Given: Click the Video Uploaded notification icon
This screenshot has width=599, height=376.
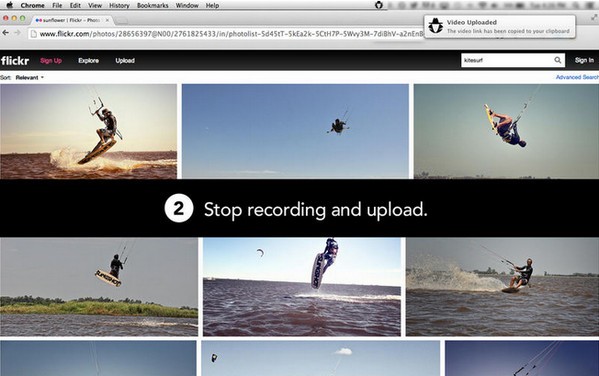Looking at the screenshot, I should click(435, 26).
